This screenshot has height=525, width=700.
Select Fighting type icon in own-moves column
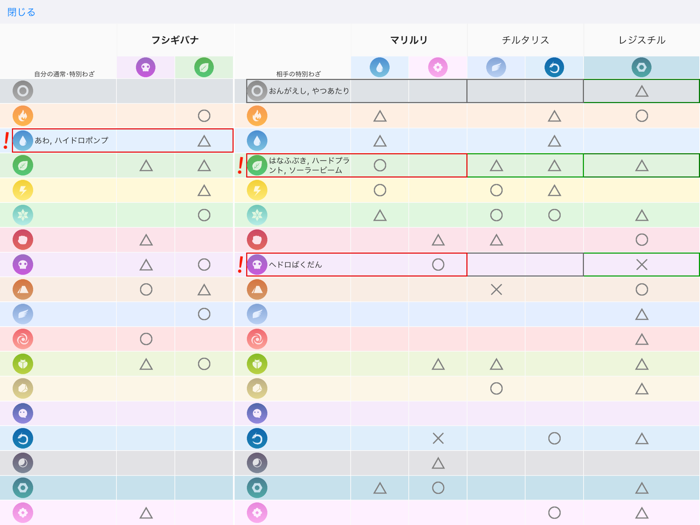click(x=23, y=240)
